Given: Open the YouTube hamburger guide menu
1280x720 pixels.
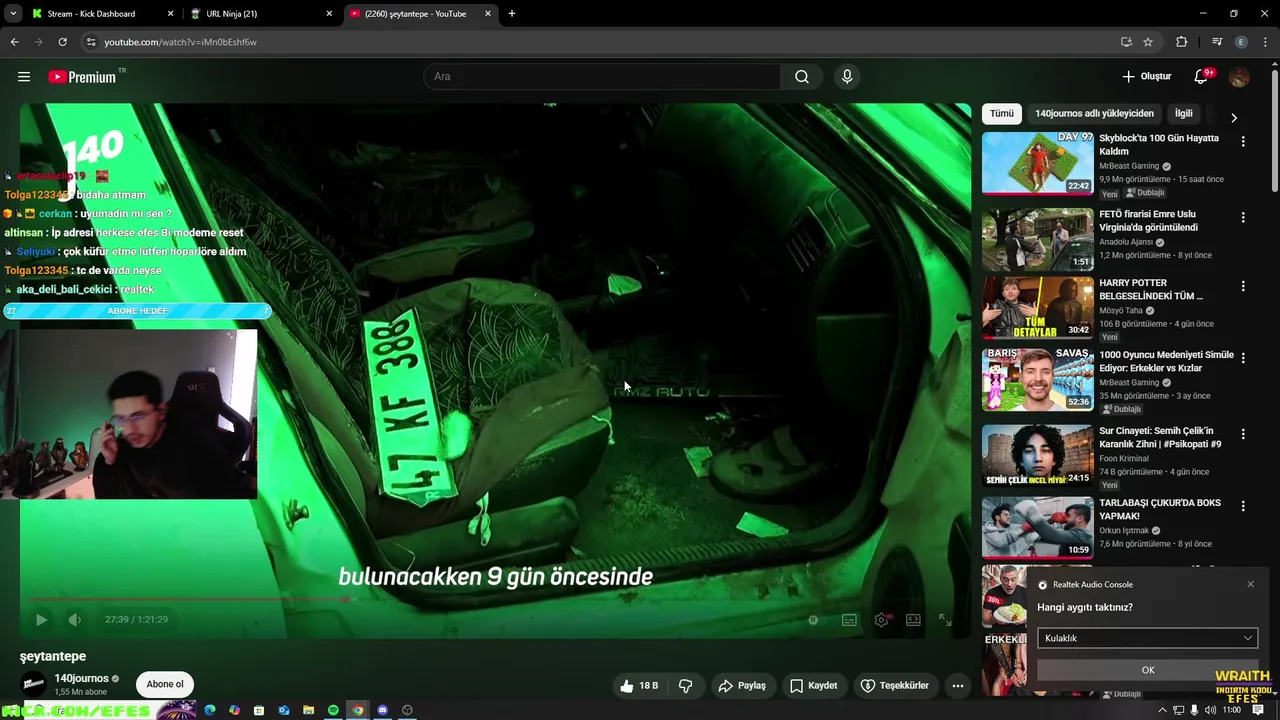Looking at the screenshot, I should coord(24,77).
